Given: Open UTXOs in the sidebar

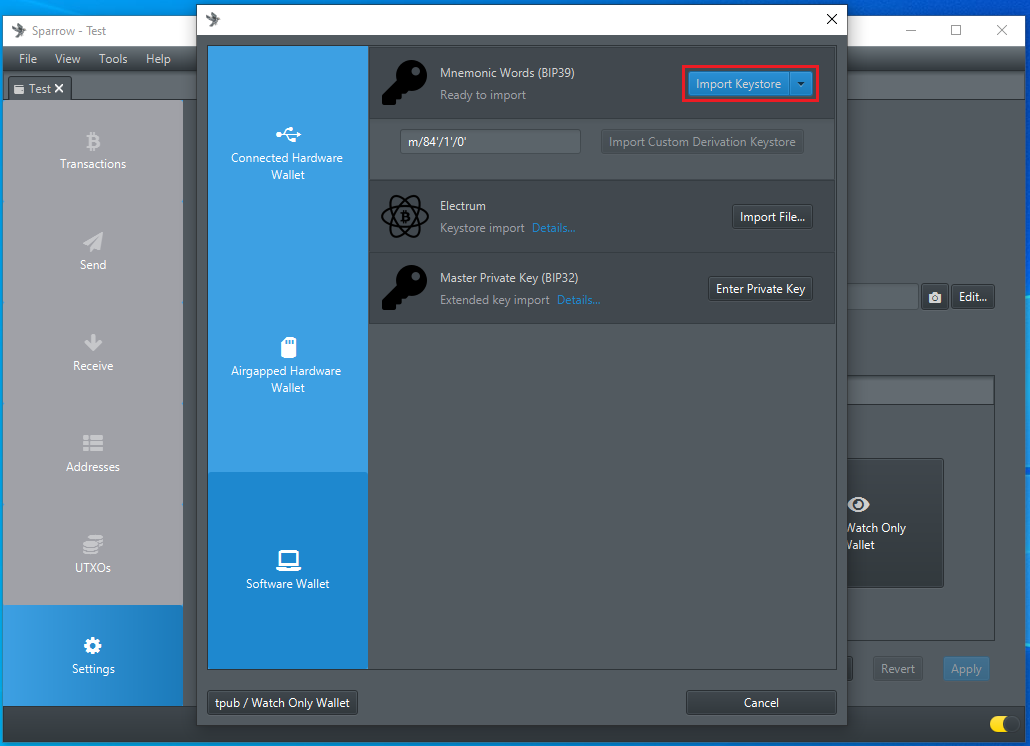Looking at the screenshot, I should click(93, 555).
